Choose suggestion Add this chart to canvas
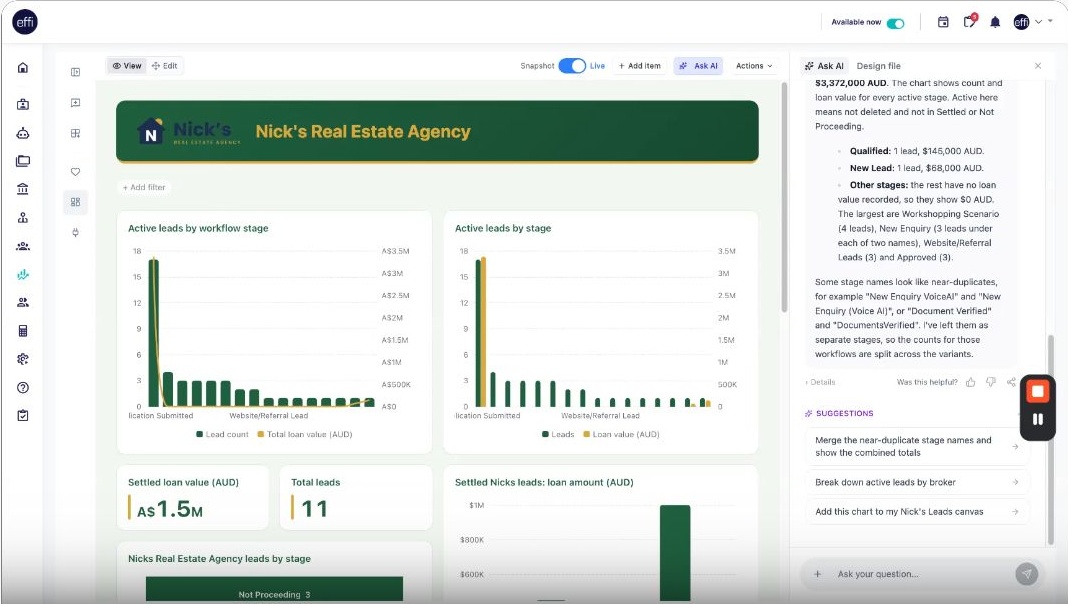 point(917,511)
